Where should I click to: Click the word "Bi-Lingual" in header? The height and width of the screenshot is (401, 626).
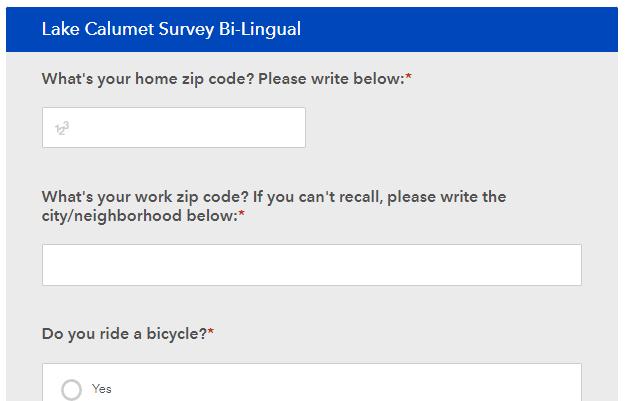[260, 29]
